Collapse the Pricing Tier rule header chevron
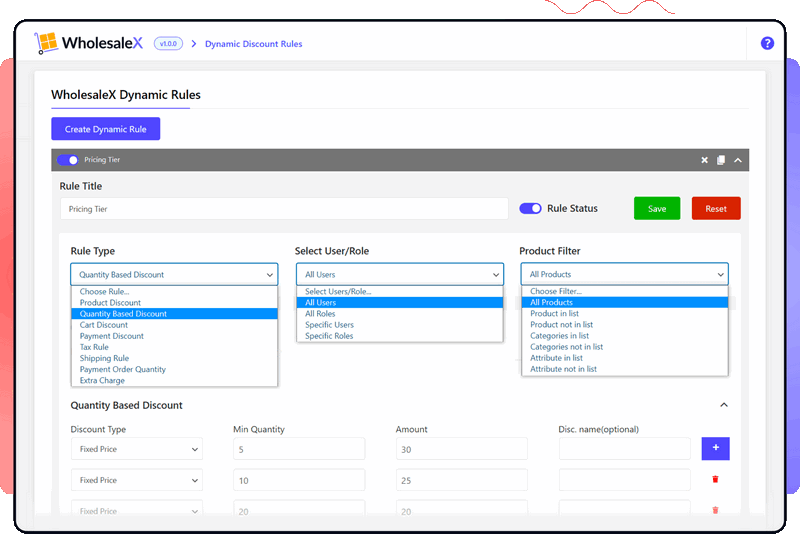Viewport: 800px width, 534px height. tap(738, 160)
